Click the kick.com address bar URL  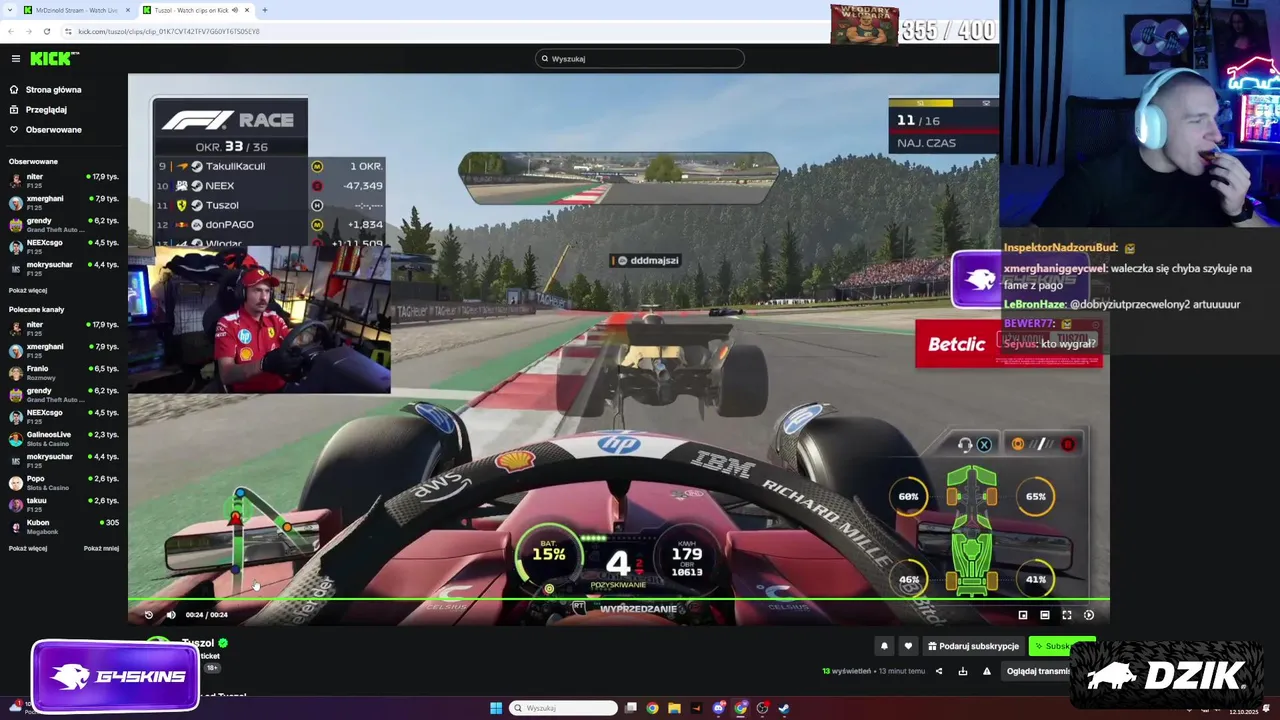[169, 31]
